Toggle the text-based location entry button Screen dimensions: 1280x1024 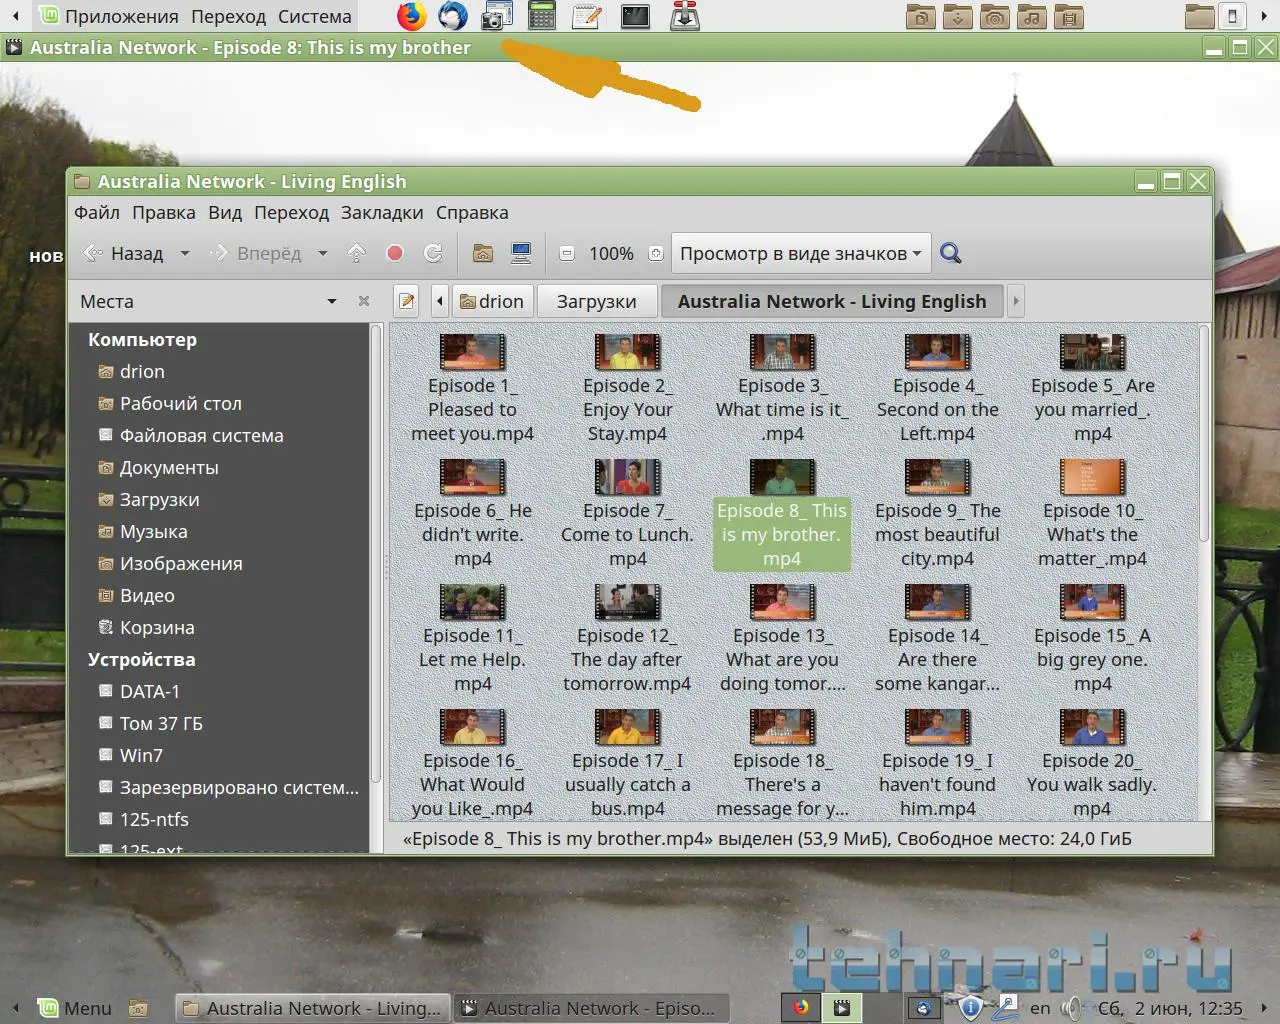coord(406,301)
